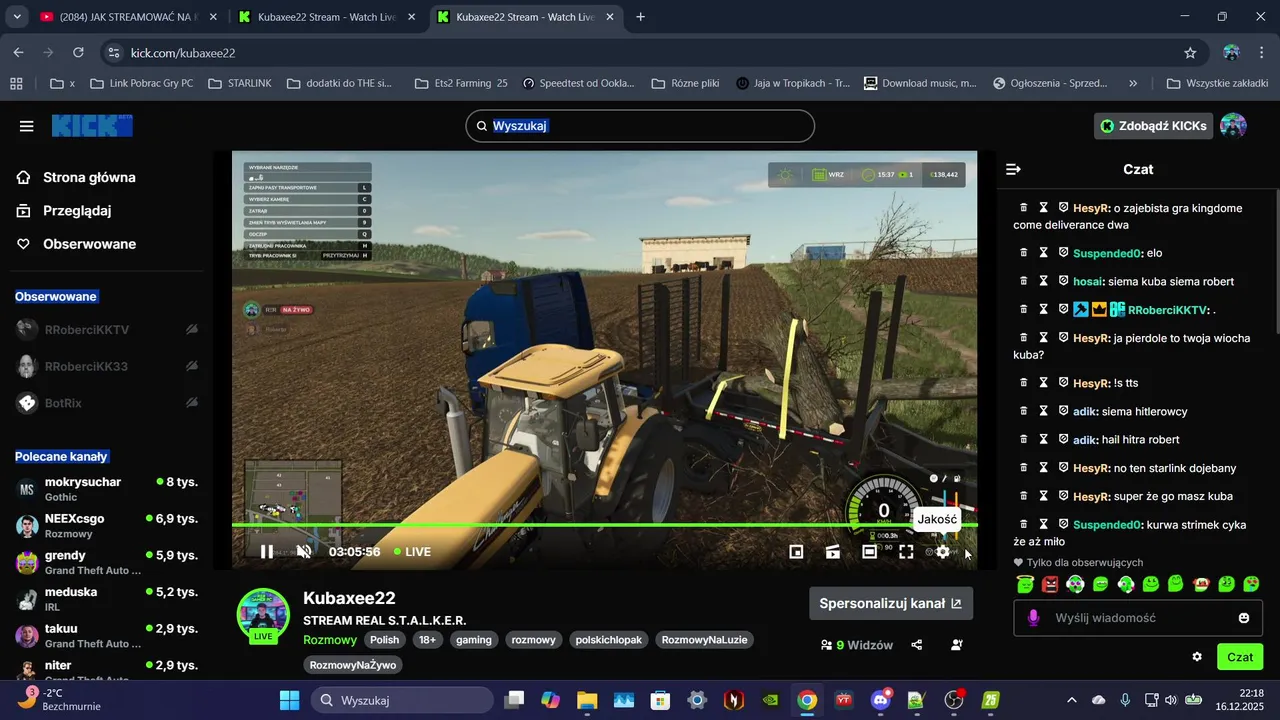Select the gaming tag

(475, 640)
